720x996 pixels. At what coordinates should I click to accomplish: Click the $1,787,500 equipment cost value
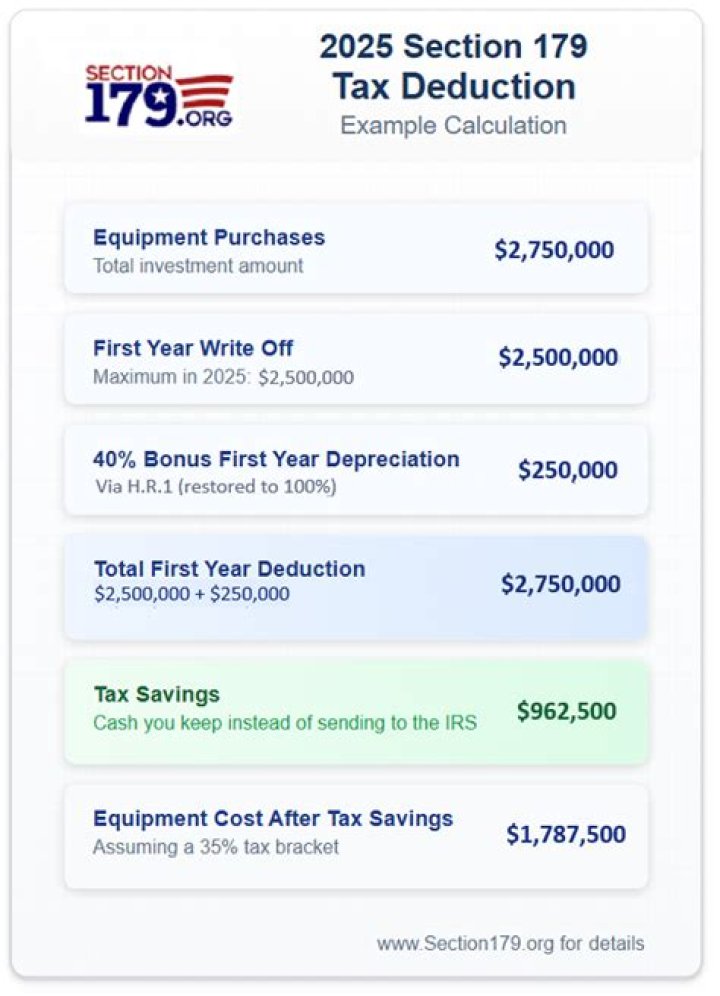coord(565,834)
